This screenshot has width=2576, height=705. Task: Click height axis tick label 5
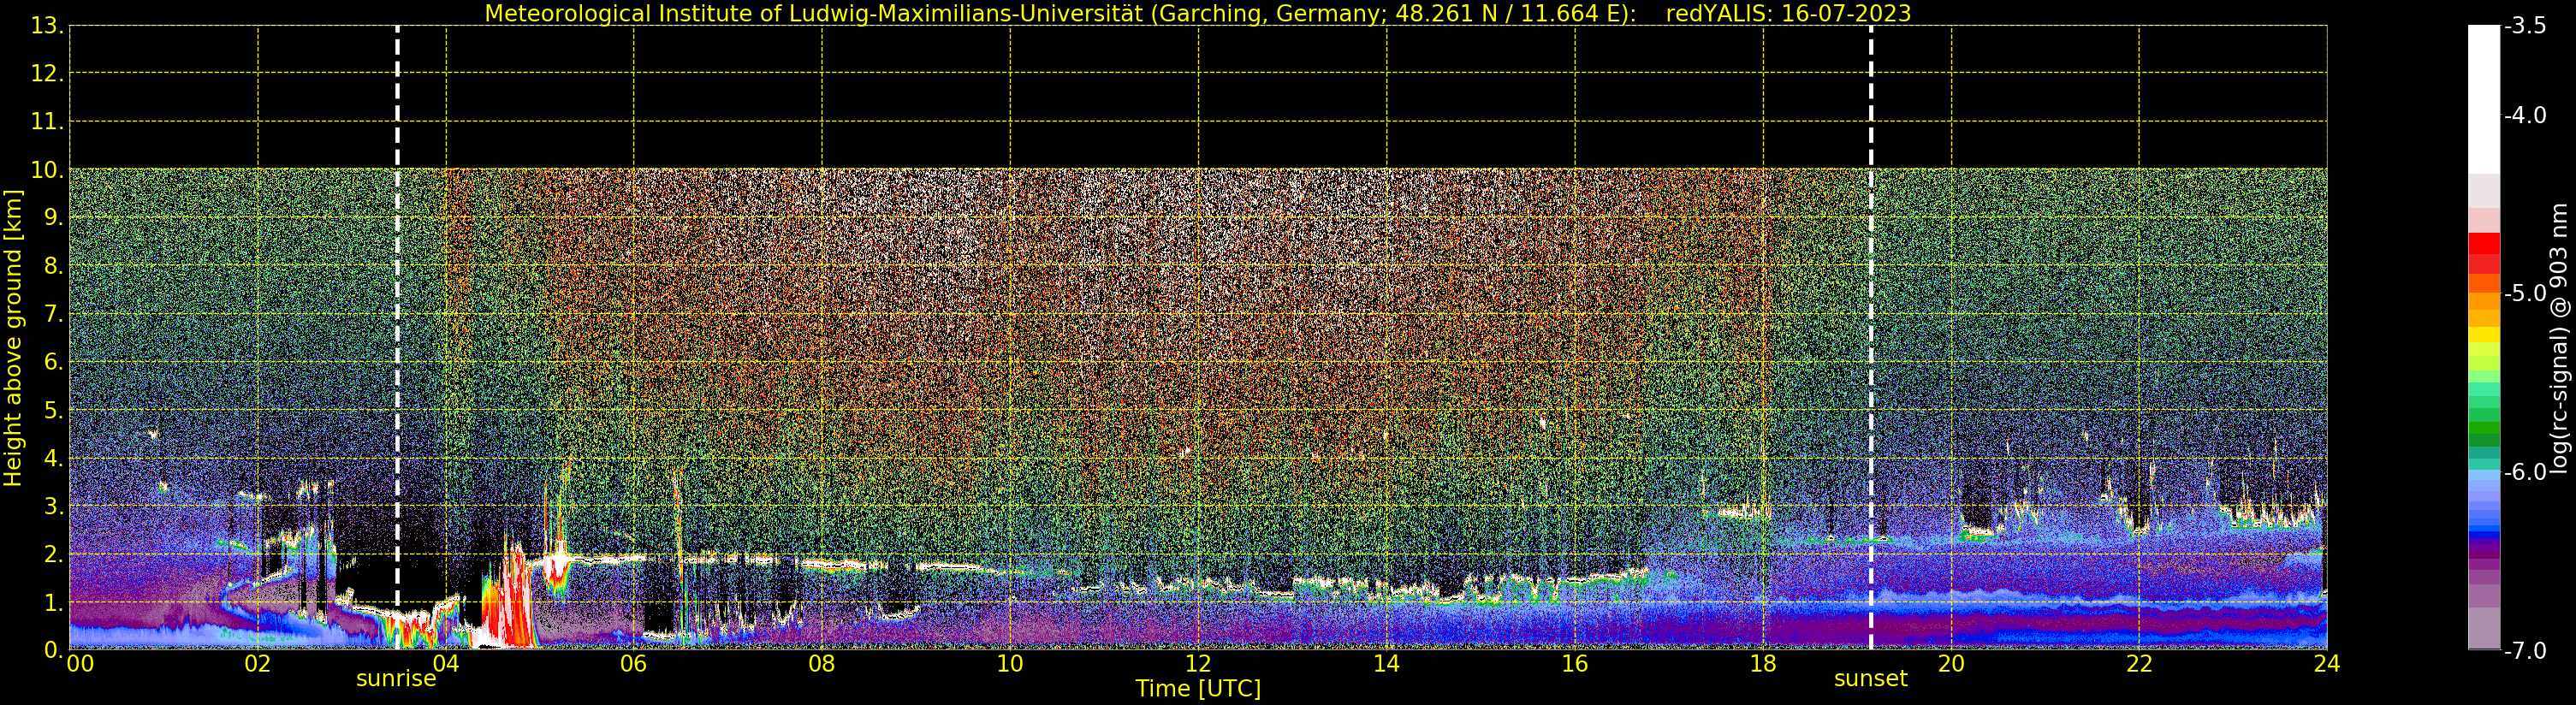(x=53, y=410)
